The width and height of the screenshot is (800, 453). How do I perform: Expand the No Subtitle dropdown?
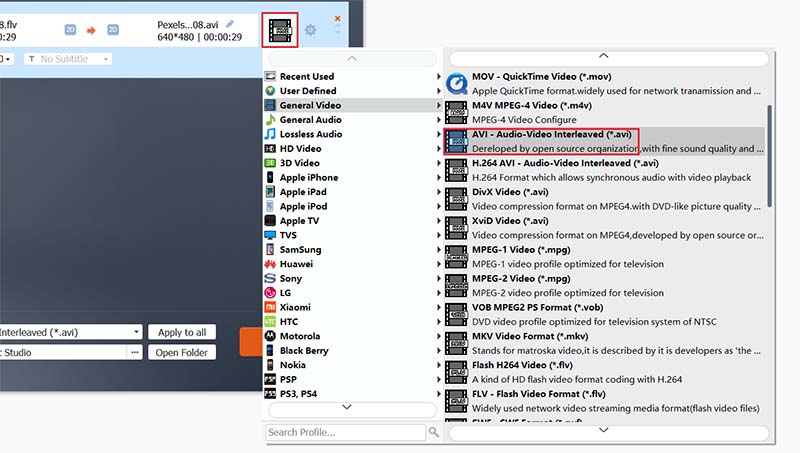[67, 59]
